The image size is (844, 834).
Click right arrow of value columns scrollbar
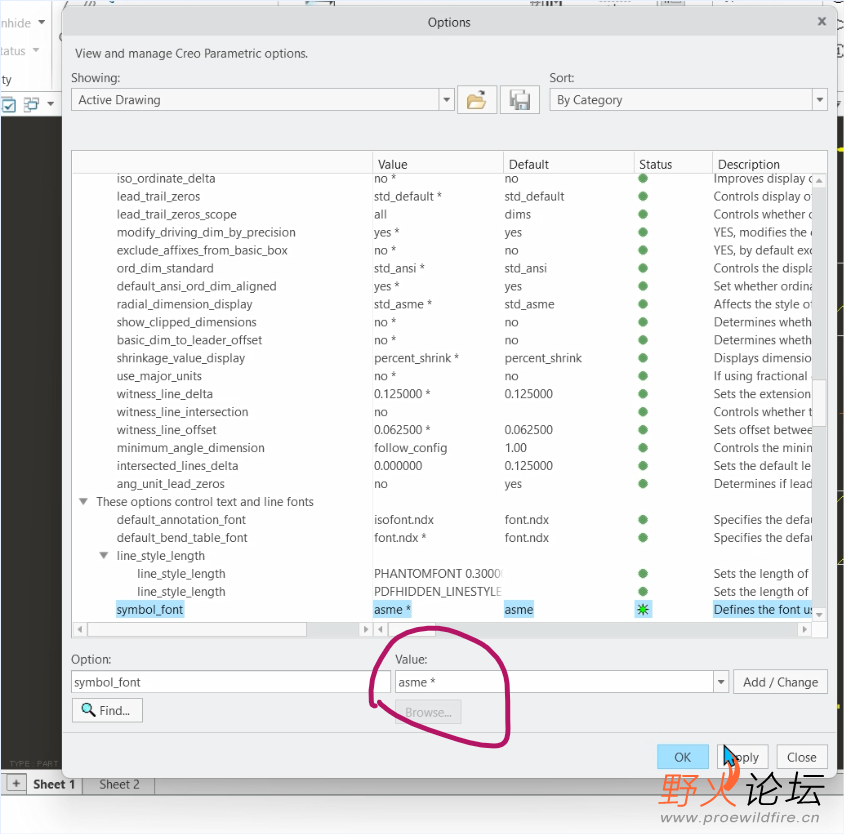(x=805, y=629)
